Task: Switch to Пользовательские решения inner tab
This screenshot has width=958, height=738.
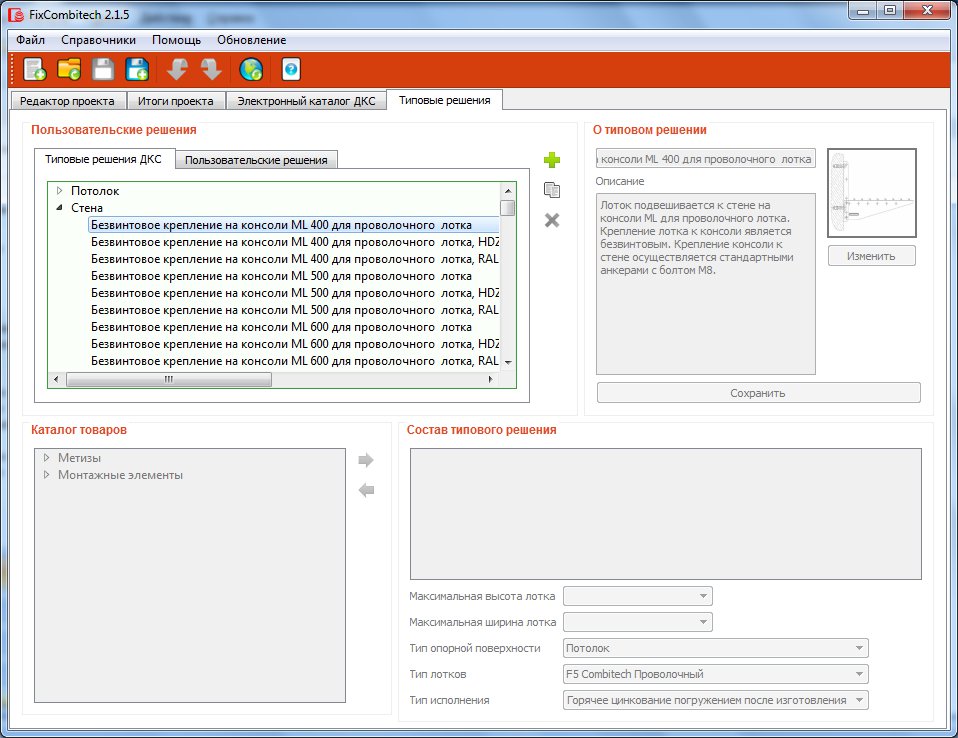Action: coord(256,160)
